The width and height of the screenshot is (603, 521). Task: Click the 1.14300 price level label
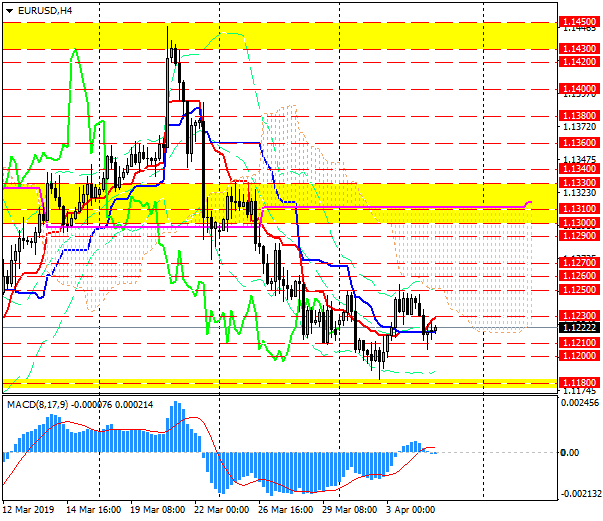click(x=579, y=48)
